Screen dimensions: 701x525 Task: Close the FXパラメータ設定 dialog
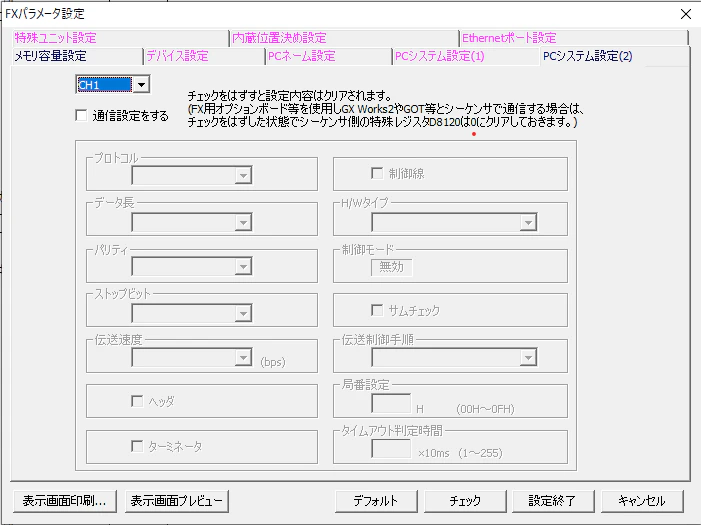[686, 14]
